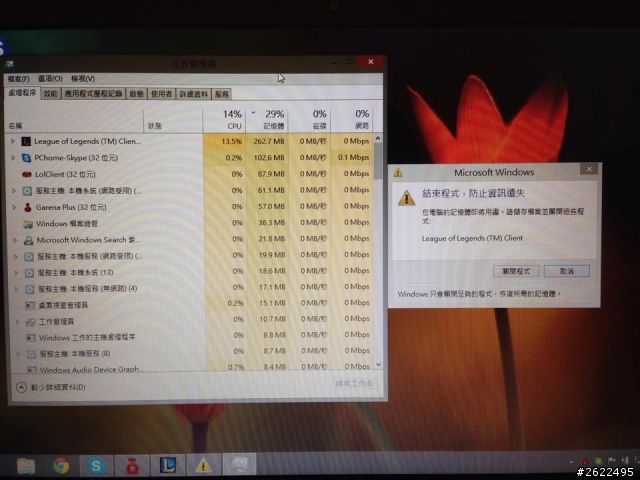The height and width of the screenshot is (480, 640).
Task: Click the 0.1 Mbps network value
Action: 353,157
